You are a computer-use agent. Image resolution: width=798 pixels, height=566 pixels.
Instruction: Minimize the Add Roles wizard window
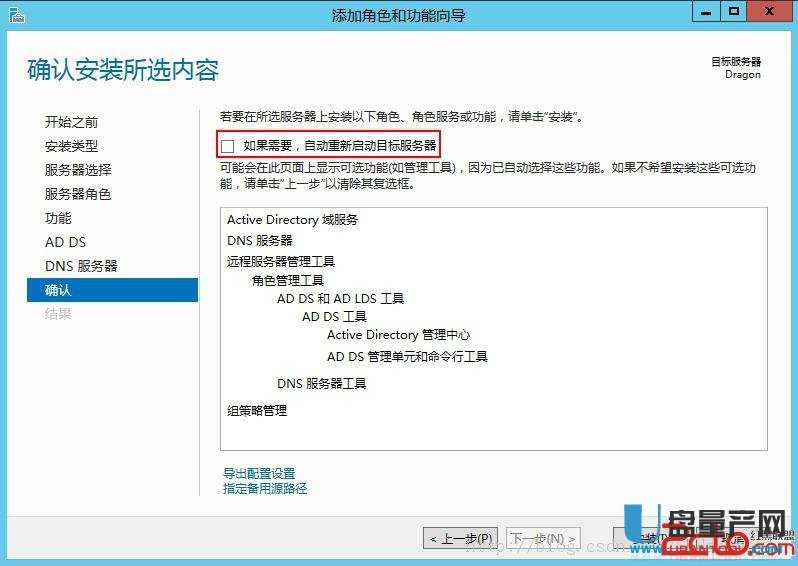[x=707, y=12]
